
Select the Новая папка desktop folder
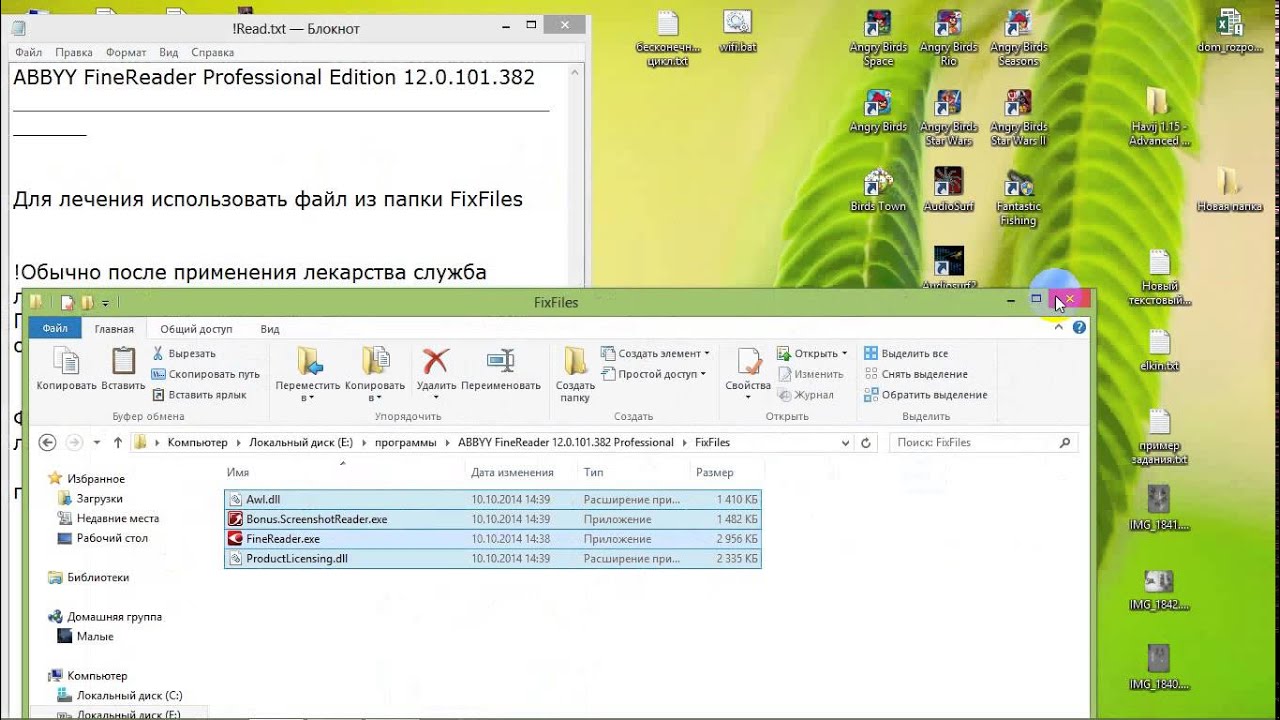coord(1229,190)
